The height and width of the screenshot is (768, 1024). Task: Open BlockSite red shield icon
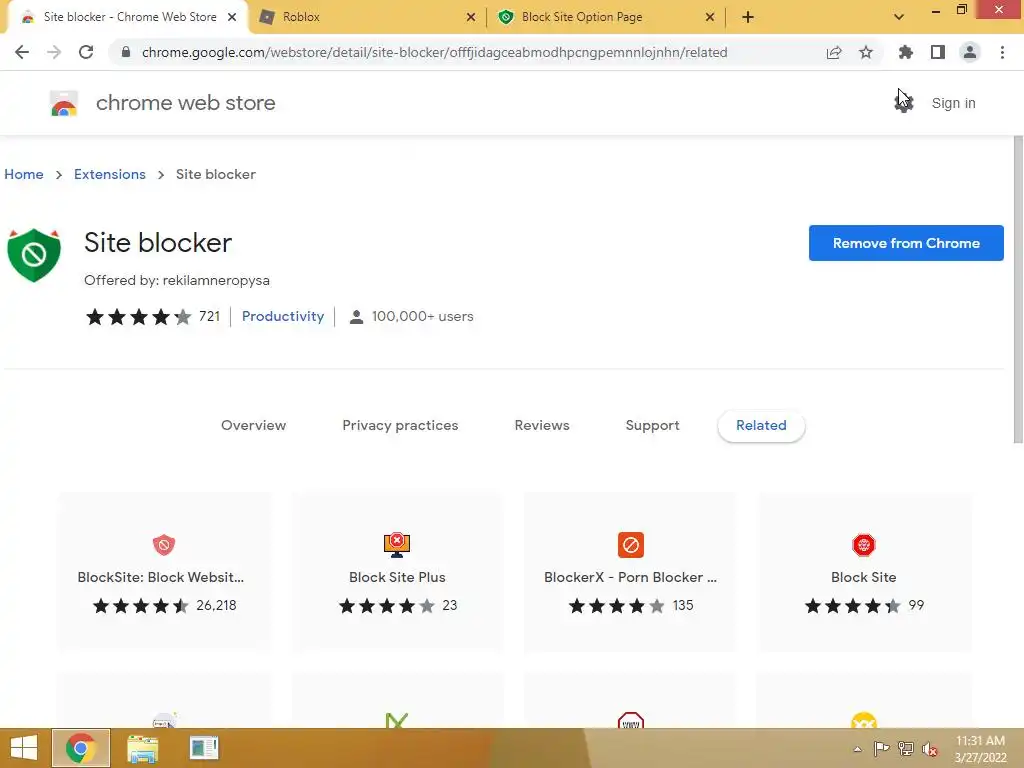point(164,545)
